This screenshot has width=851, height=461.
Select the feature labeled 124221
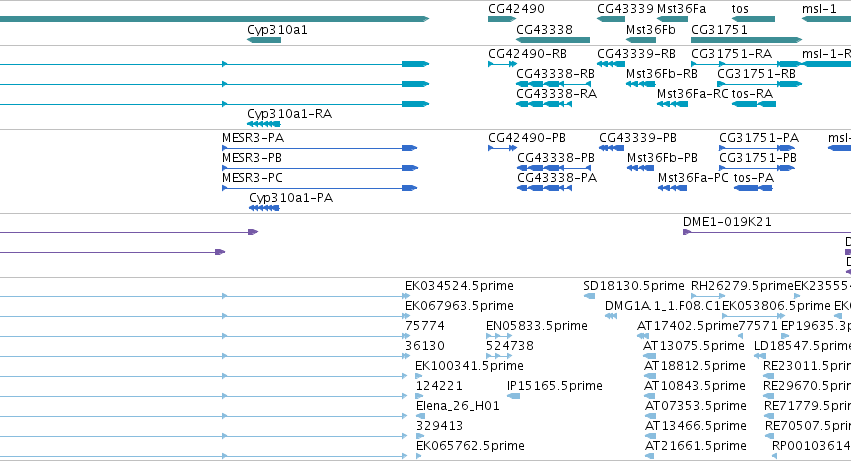click(439, 386)
